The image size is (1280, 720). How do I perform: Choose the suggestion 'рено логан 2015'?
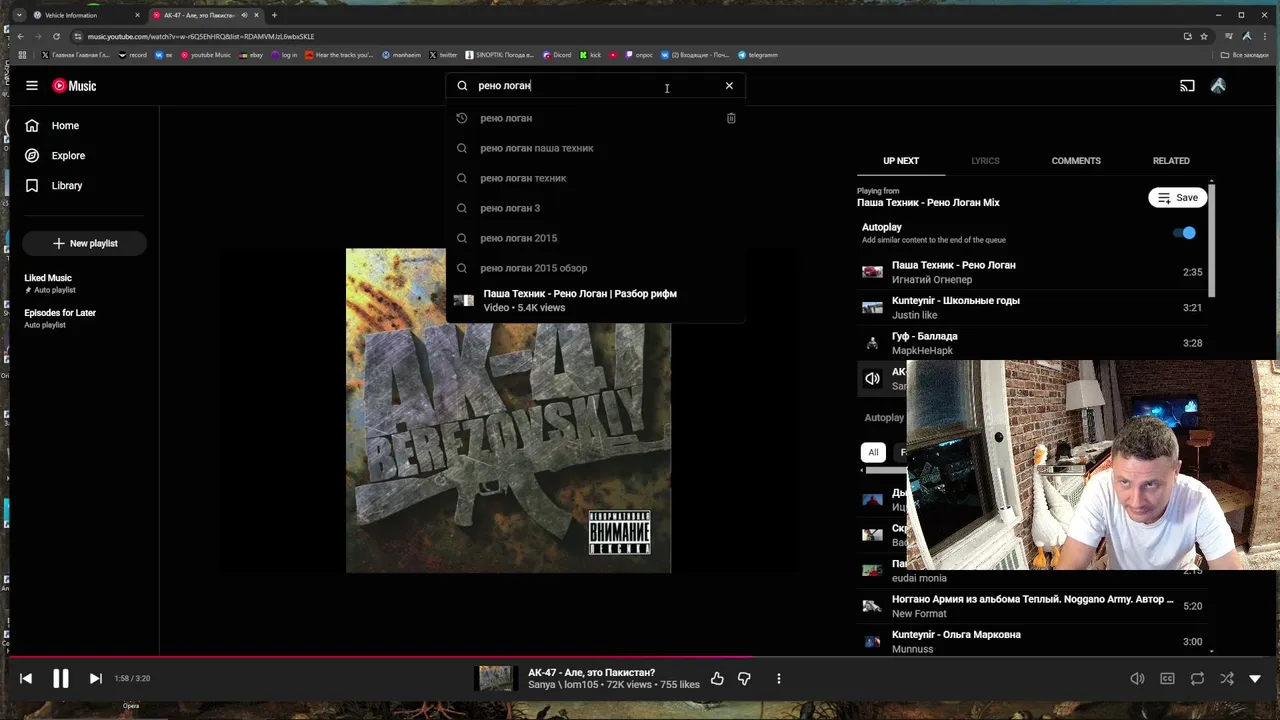(x=596, y=238)
